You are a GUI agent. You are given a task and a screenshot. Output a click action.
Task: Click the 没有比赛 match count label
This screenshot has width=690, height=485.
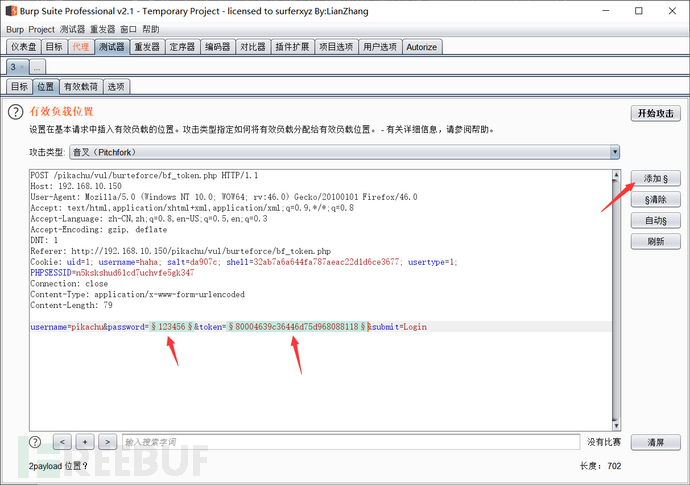tap(604, 442)
